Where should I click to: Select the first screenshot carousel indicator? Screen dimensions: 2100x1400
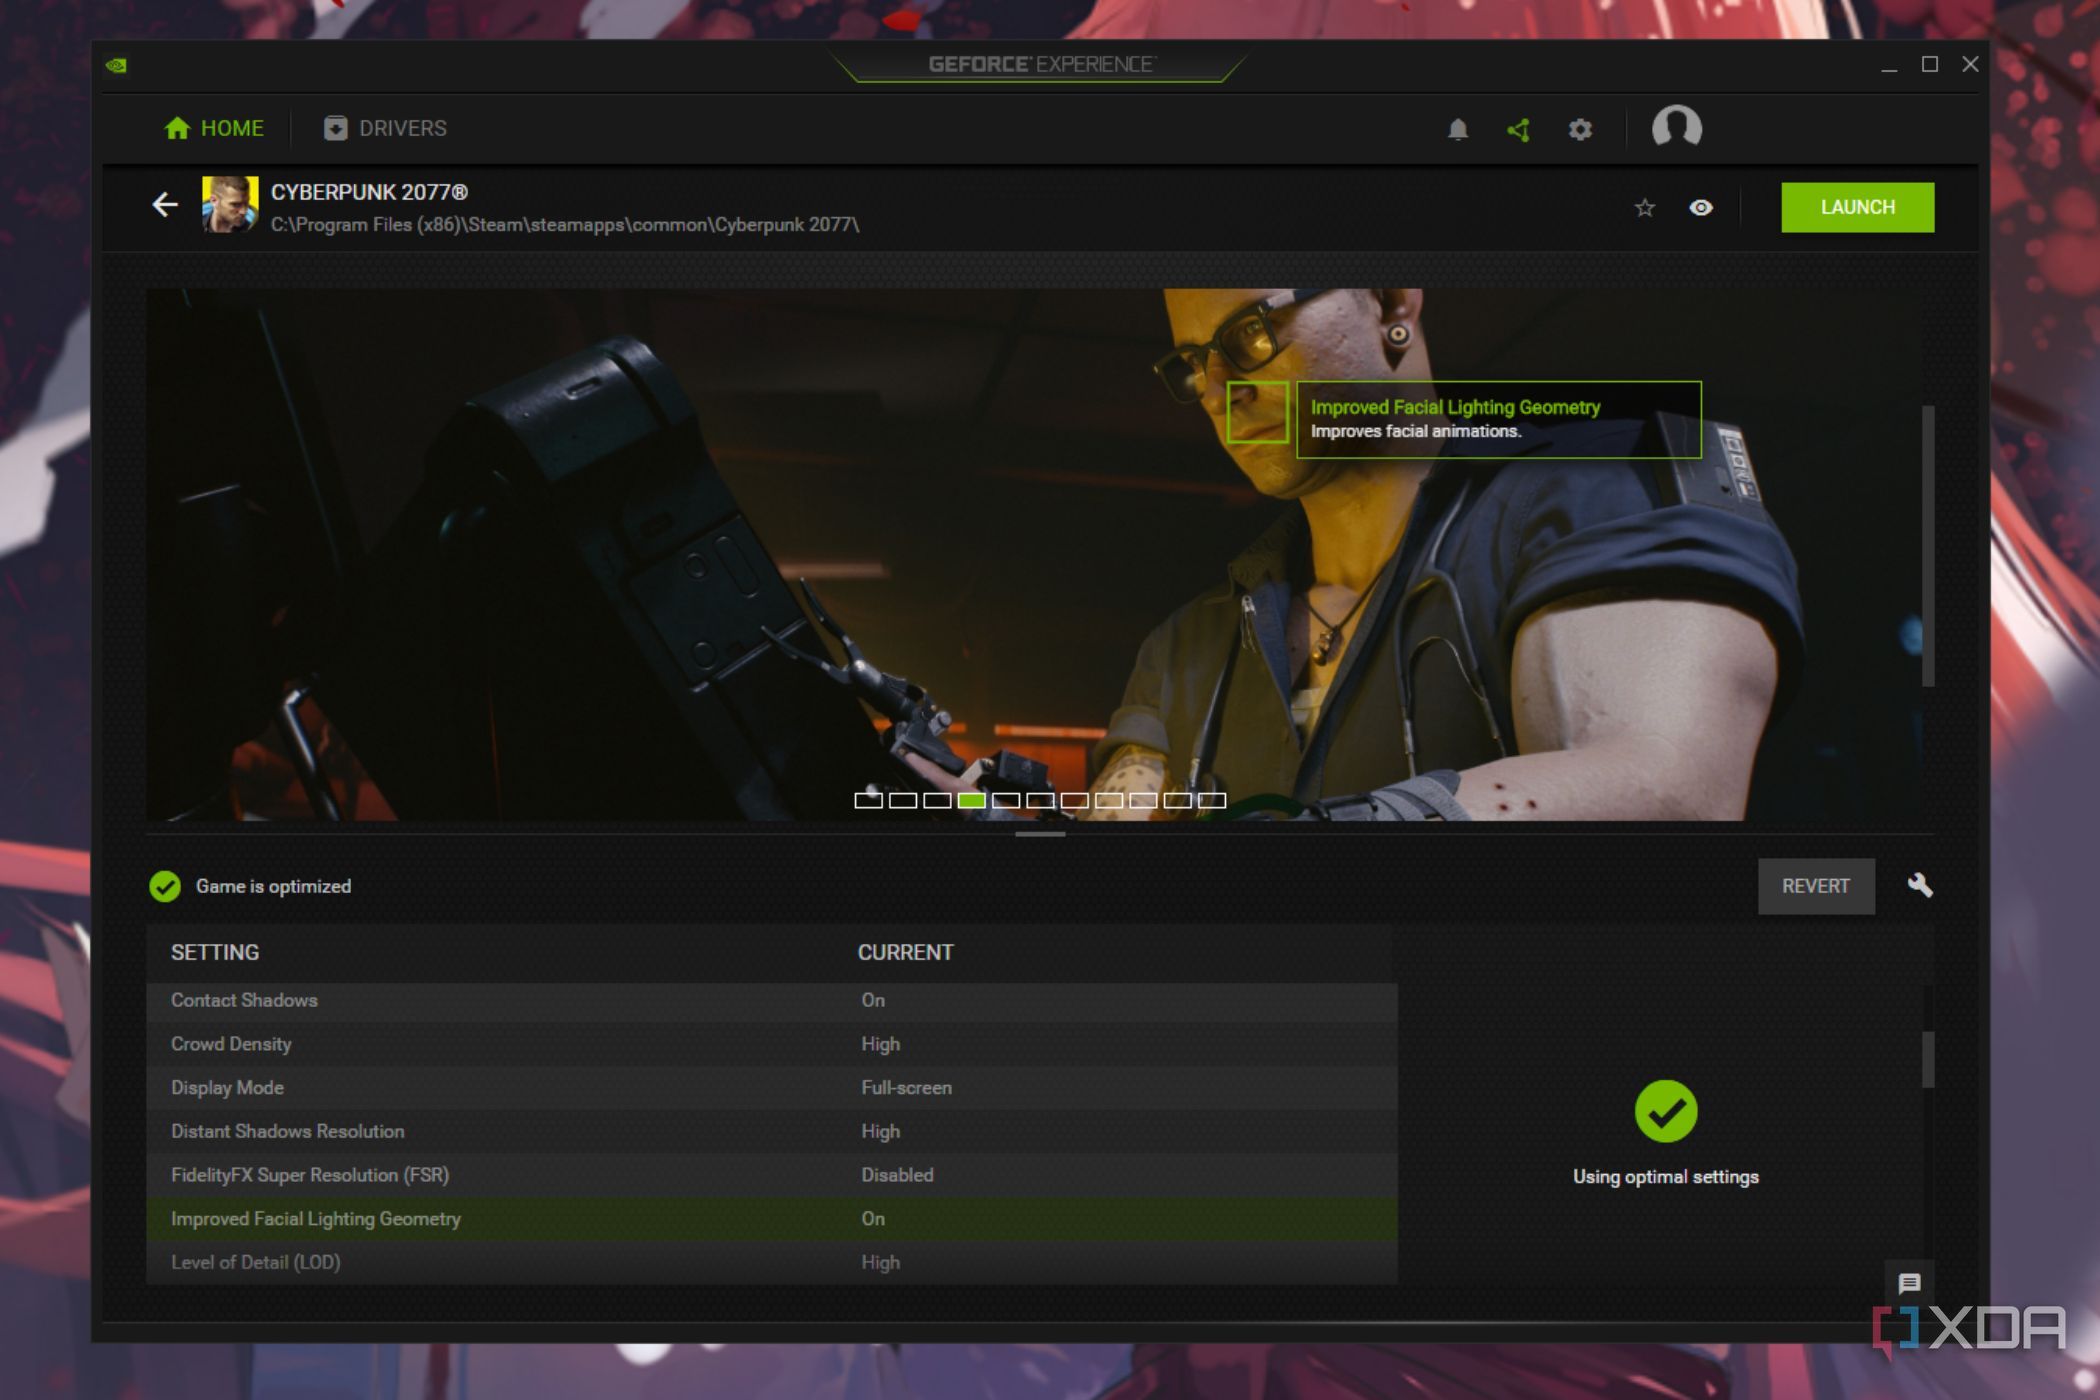(x=868, y=800)
